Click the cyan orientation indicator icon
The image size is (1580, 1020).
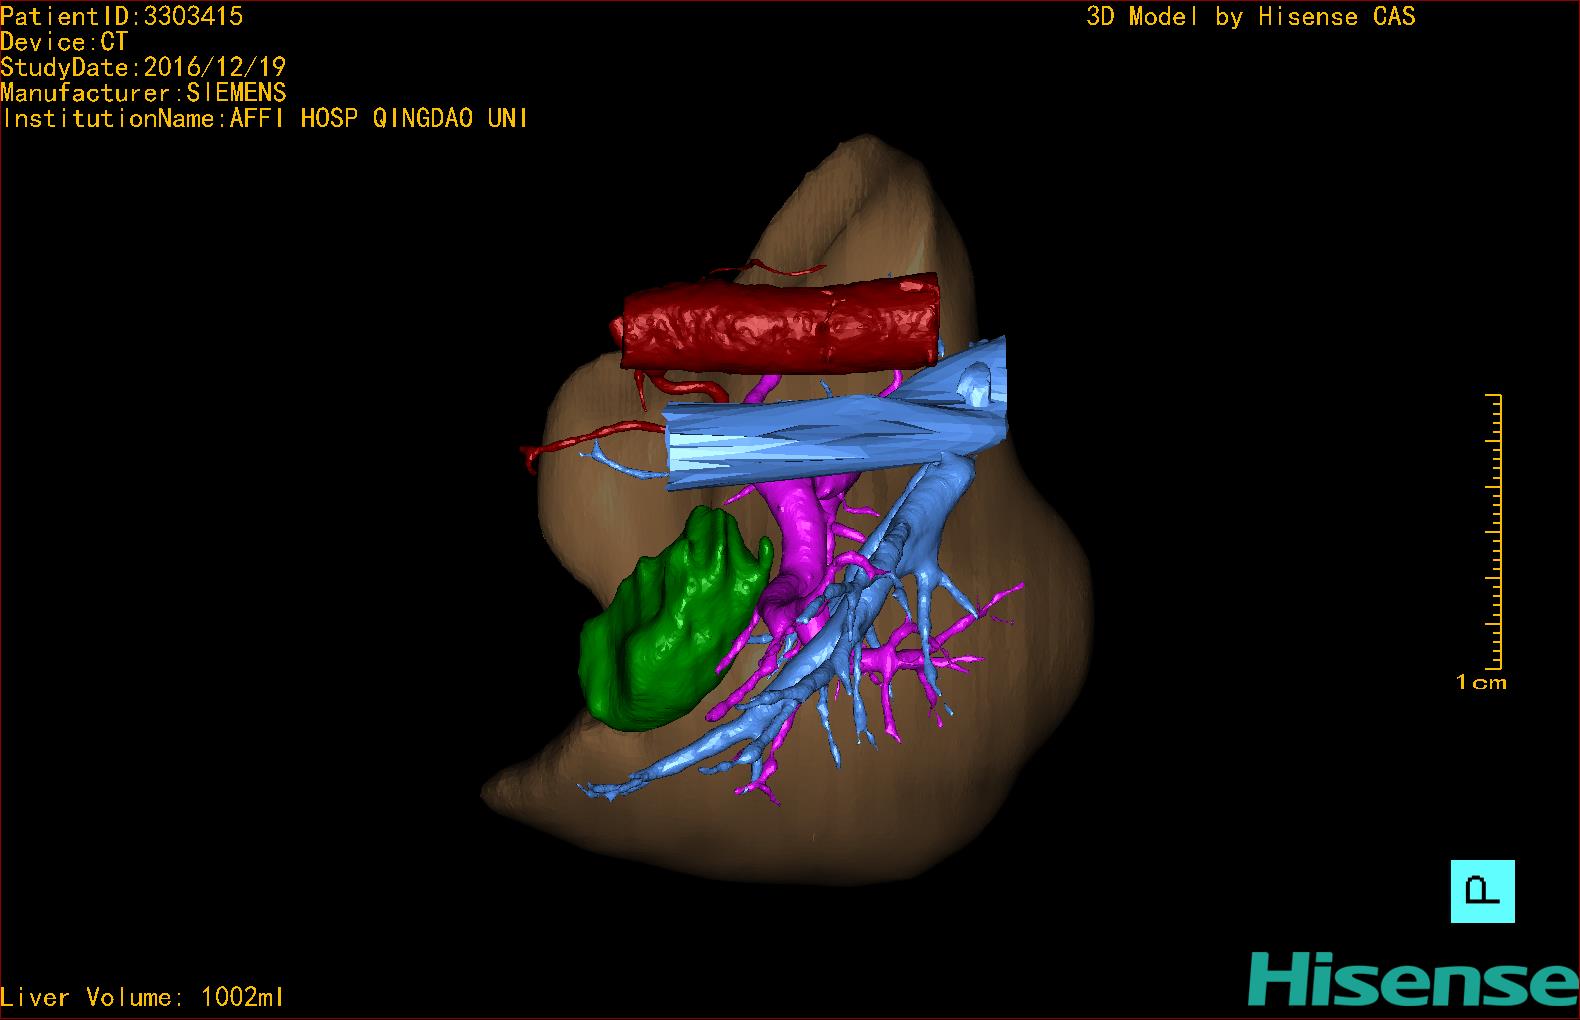point(1482,890)
